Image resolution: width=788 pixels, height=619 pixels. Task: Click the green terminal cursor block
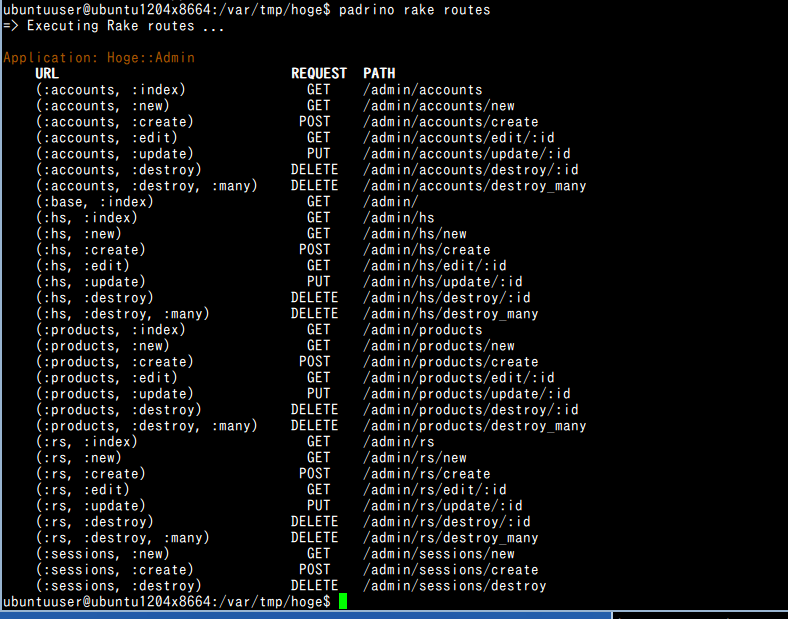point(343,601)
